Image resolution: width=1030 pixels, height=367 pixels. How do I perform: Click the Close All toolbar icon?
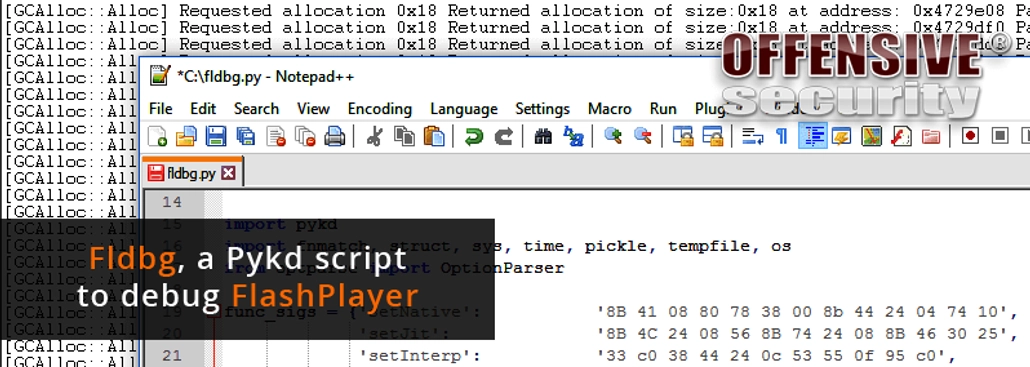coord(305,136)
